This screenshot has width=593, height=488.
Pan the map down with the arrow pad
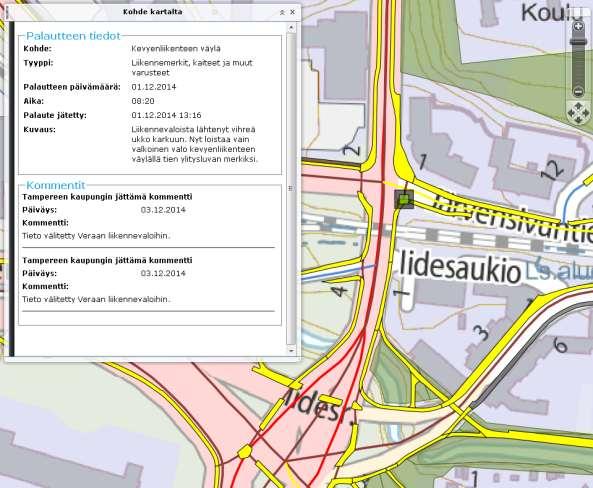tap(578, 120)
